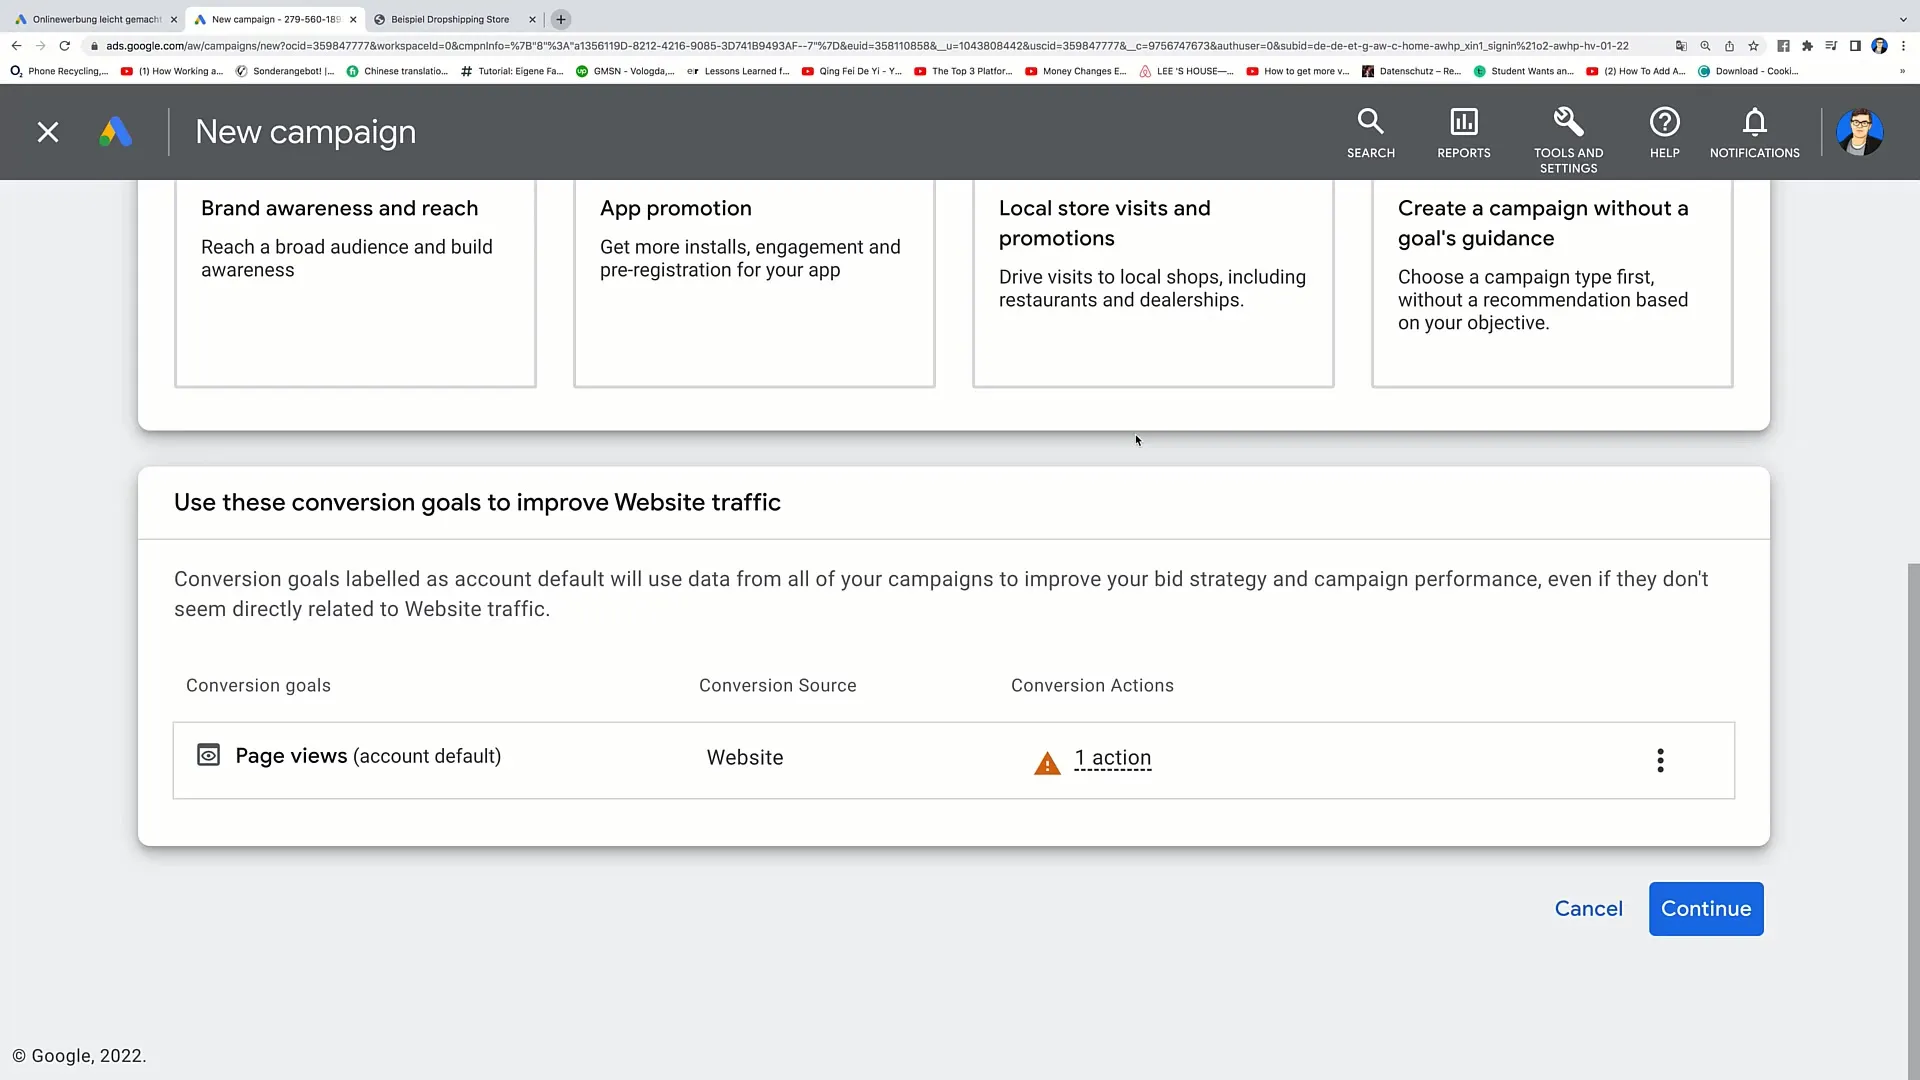Click the Google Ads logo icon

[x=115, y=131]
